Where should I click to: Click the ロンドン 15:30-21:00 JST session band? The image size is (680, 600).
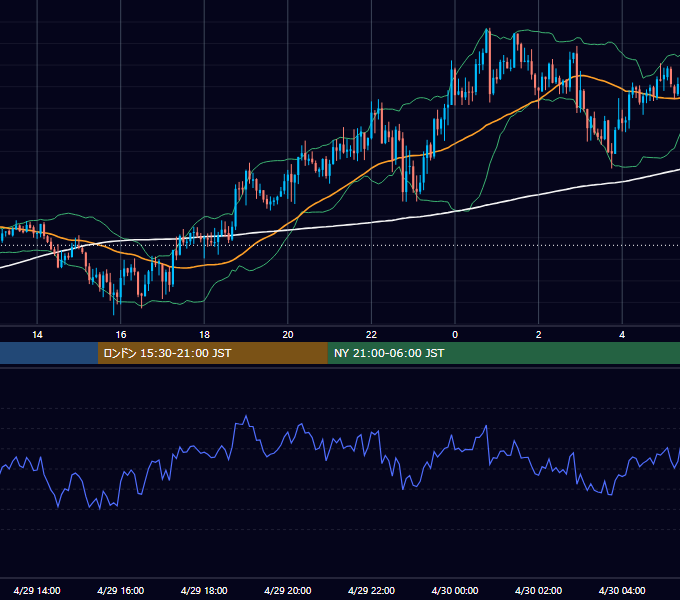point(212,353)
